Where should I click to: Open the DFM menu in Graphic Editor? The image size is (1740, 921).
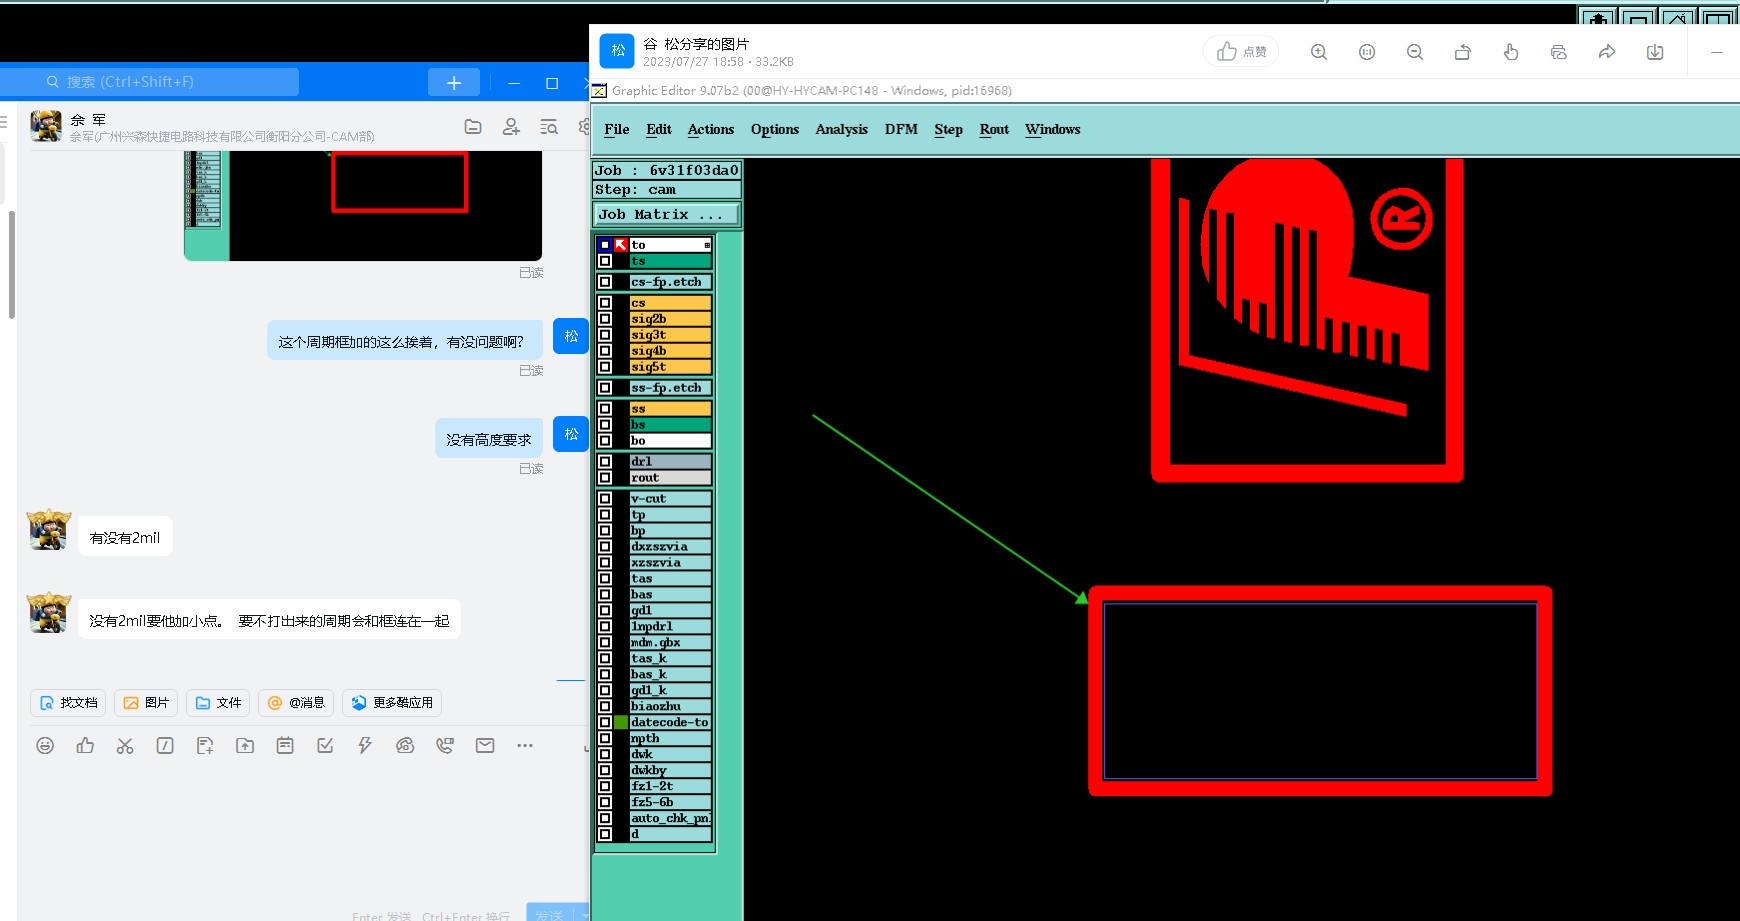click(901, 129)
